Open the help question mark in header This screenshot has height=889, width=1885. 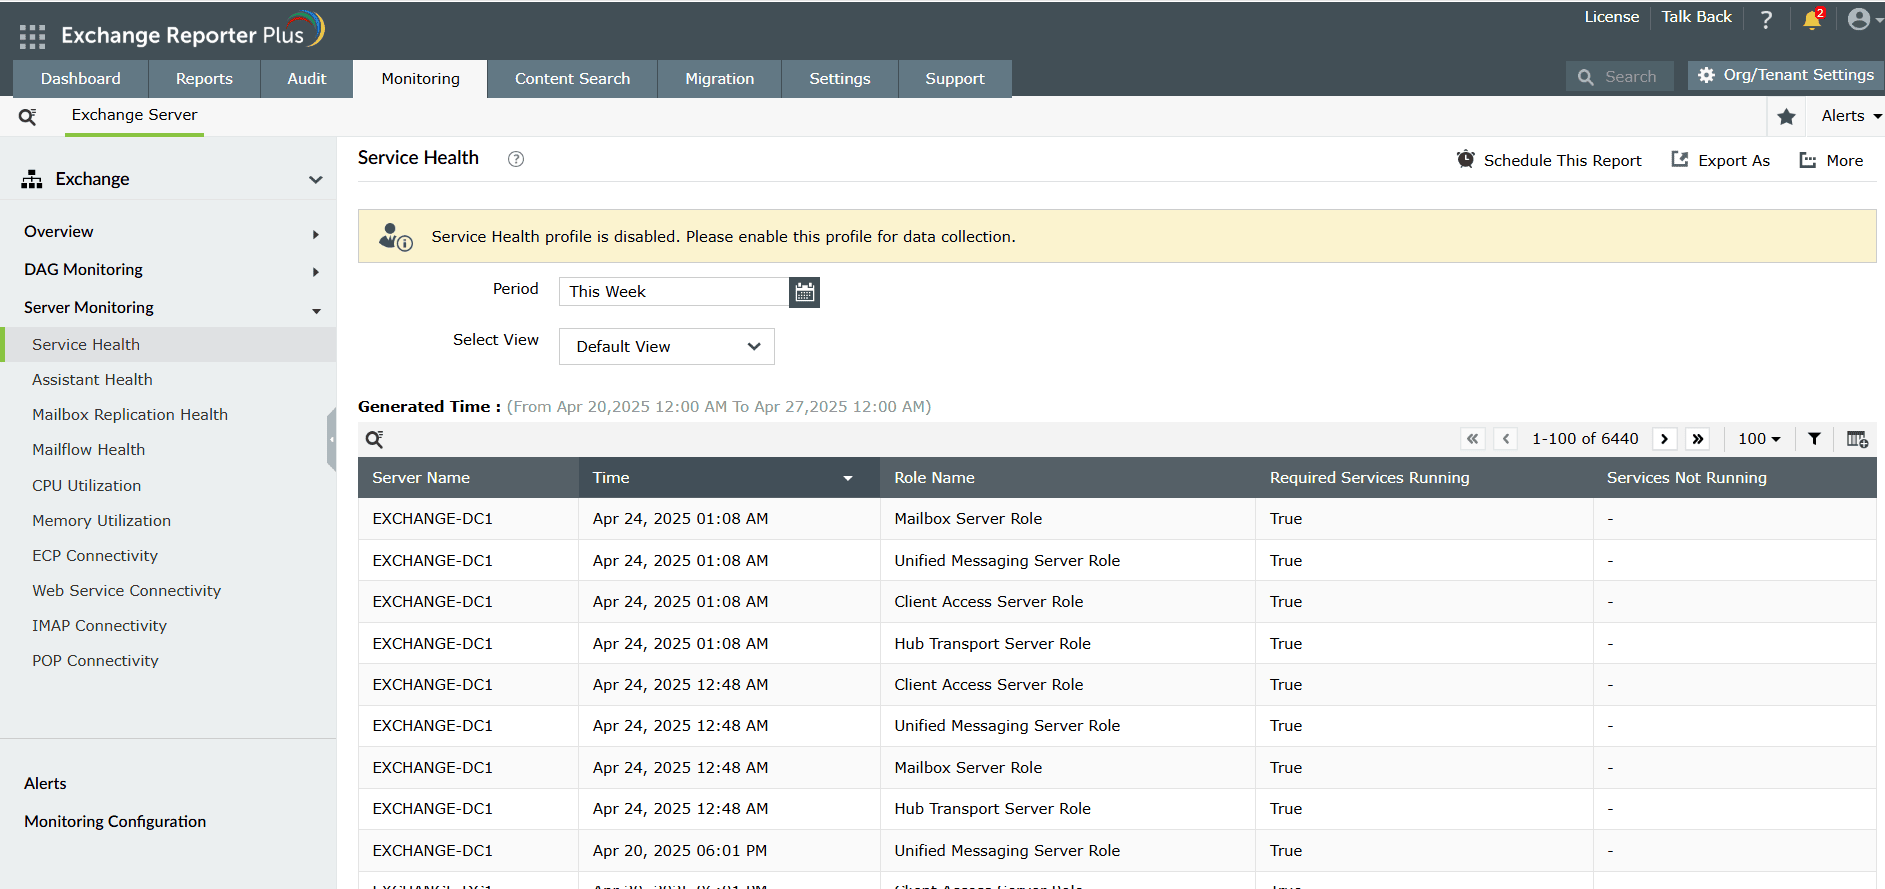tap(1767, 19)
